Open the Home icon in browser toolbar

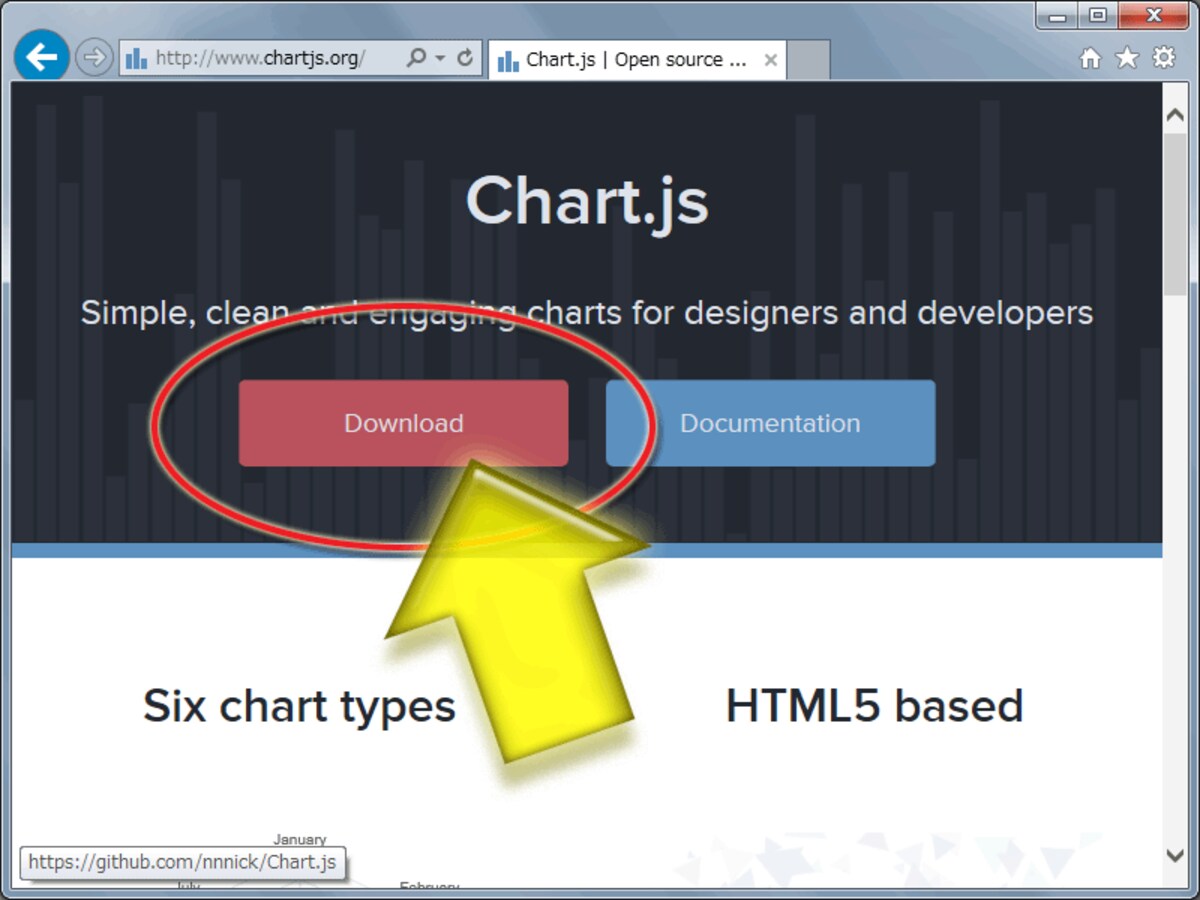(1090, 58)
